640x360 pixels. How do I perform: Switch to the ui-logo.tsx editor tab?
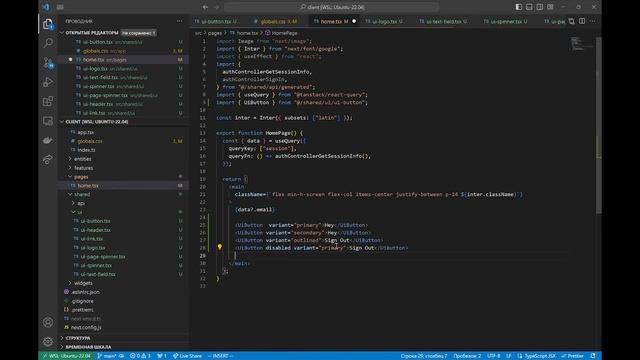[x=387, y=21]
